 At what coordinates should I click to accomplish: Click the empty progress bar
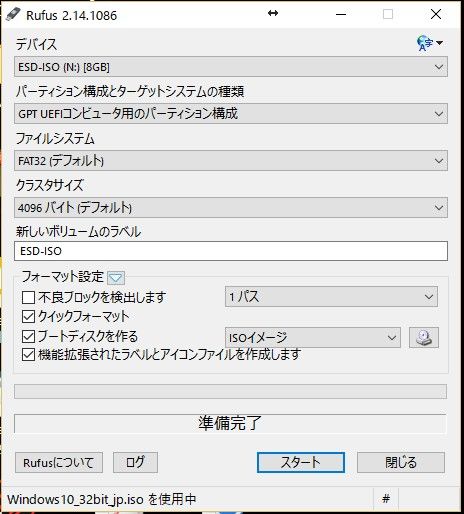(x=230, y=391)
